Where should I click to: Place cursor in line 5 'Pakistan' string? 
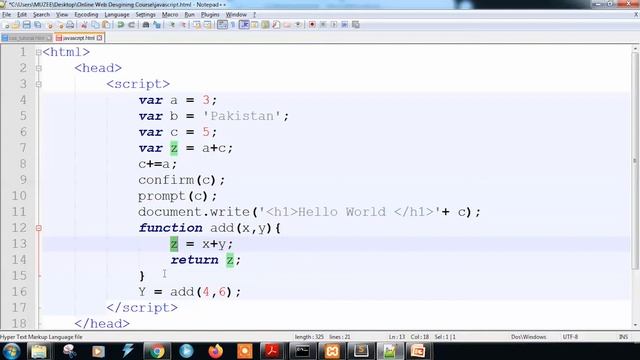click(x=242, y=116)
